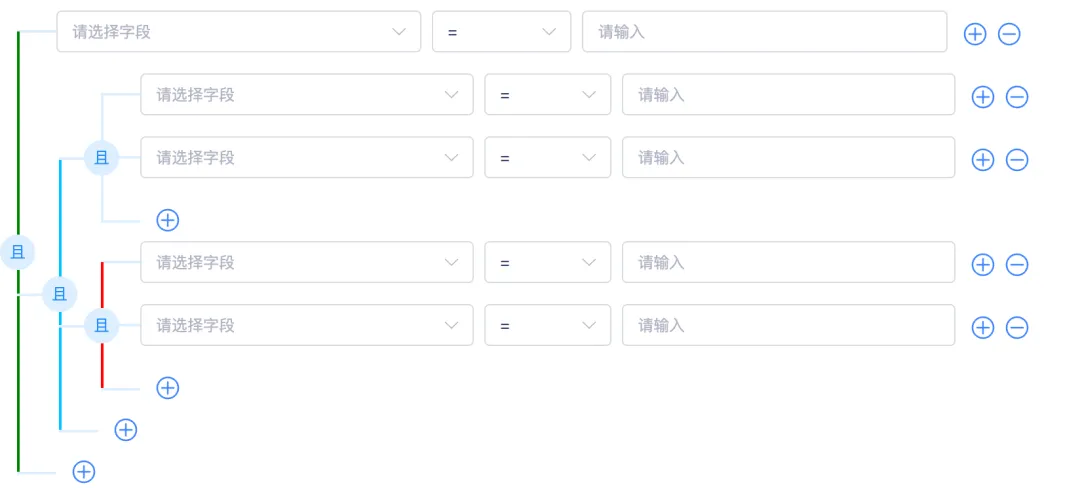The width and height of the screenshot is (1080, 498).
Task: Switch the 且 logic badge on the red line
Action: (x=101, y=325)
